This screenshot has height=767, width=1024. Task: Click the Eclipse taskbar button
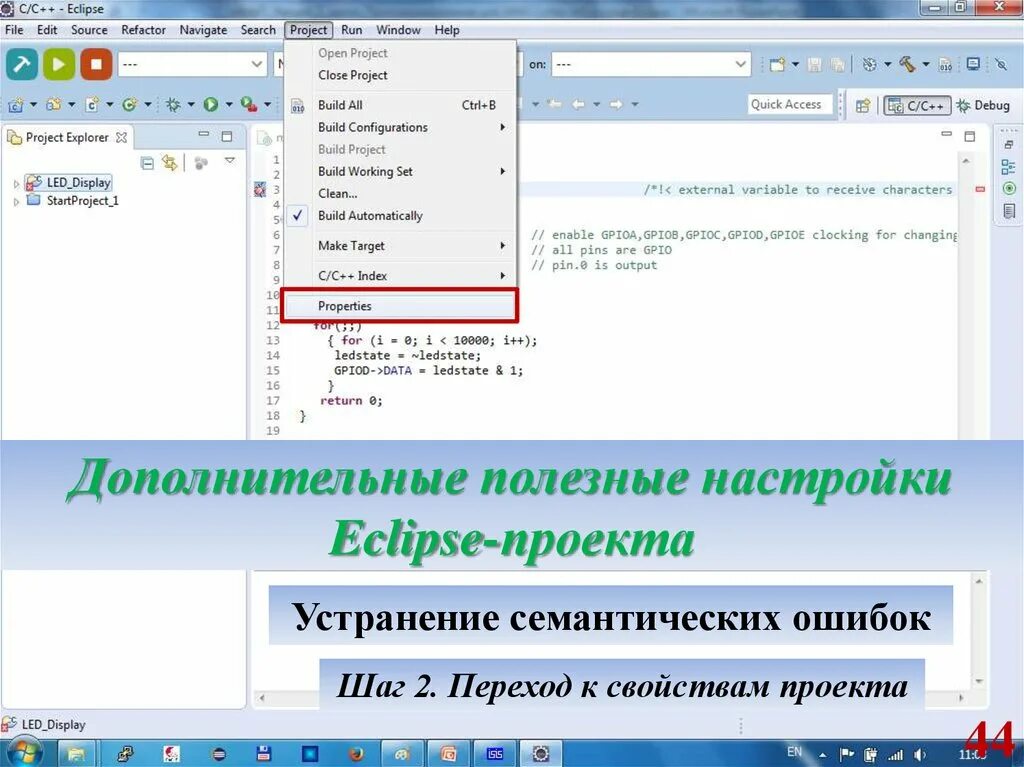click(x=541, y=753)
